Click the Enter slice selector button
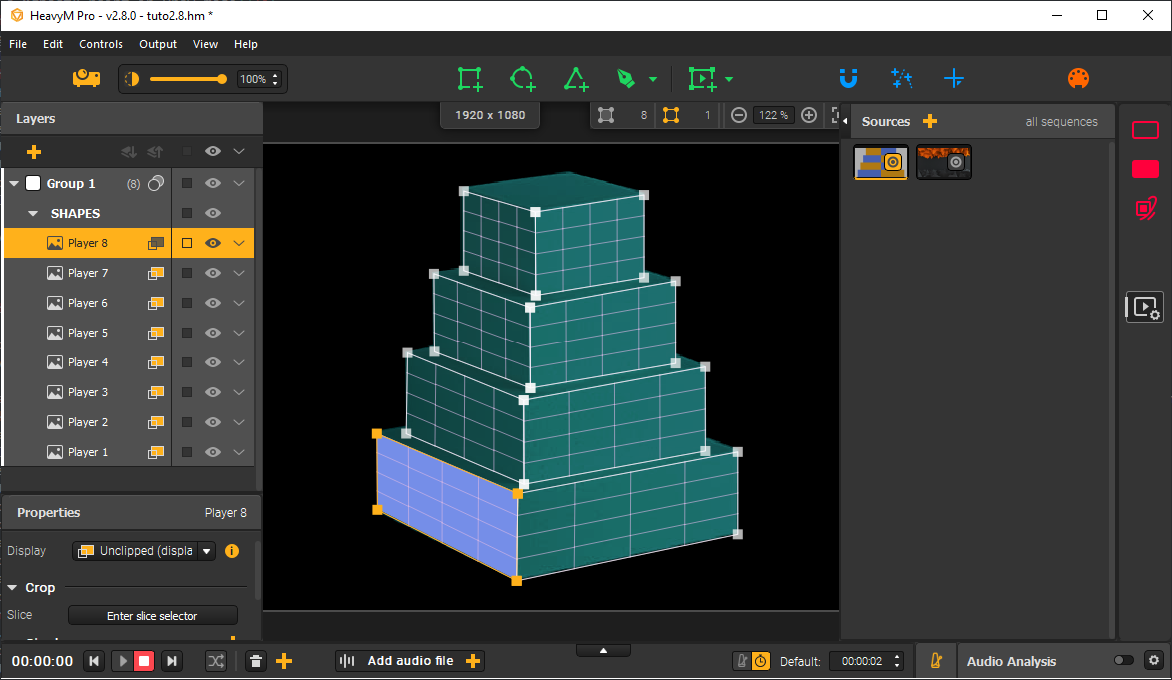 tap(152, 614)
